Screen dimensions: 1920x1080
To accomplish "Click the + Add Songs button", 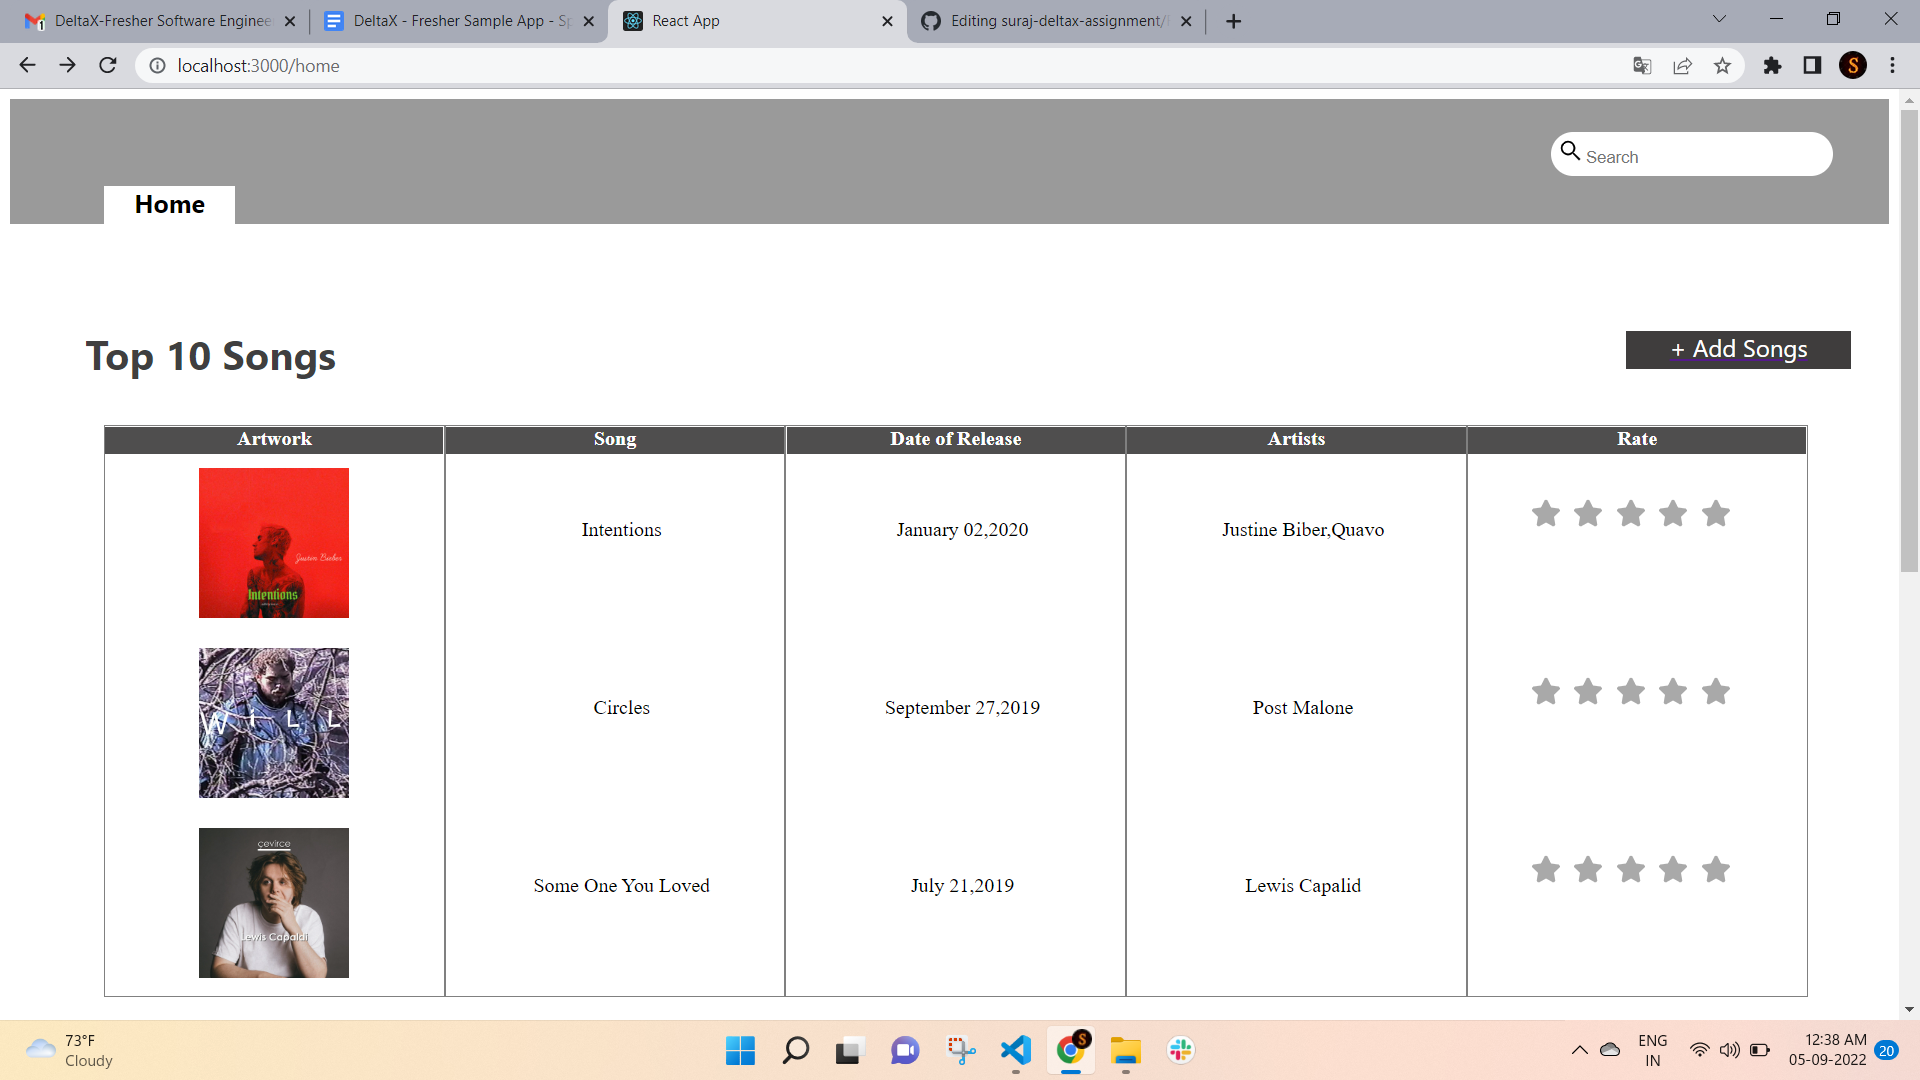I will point(1738,349).
